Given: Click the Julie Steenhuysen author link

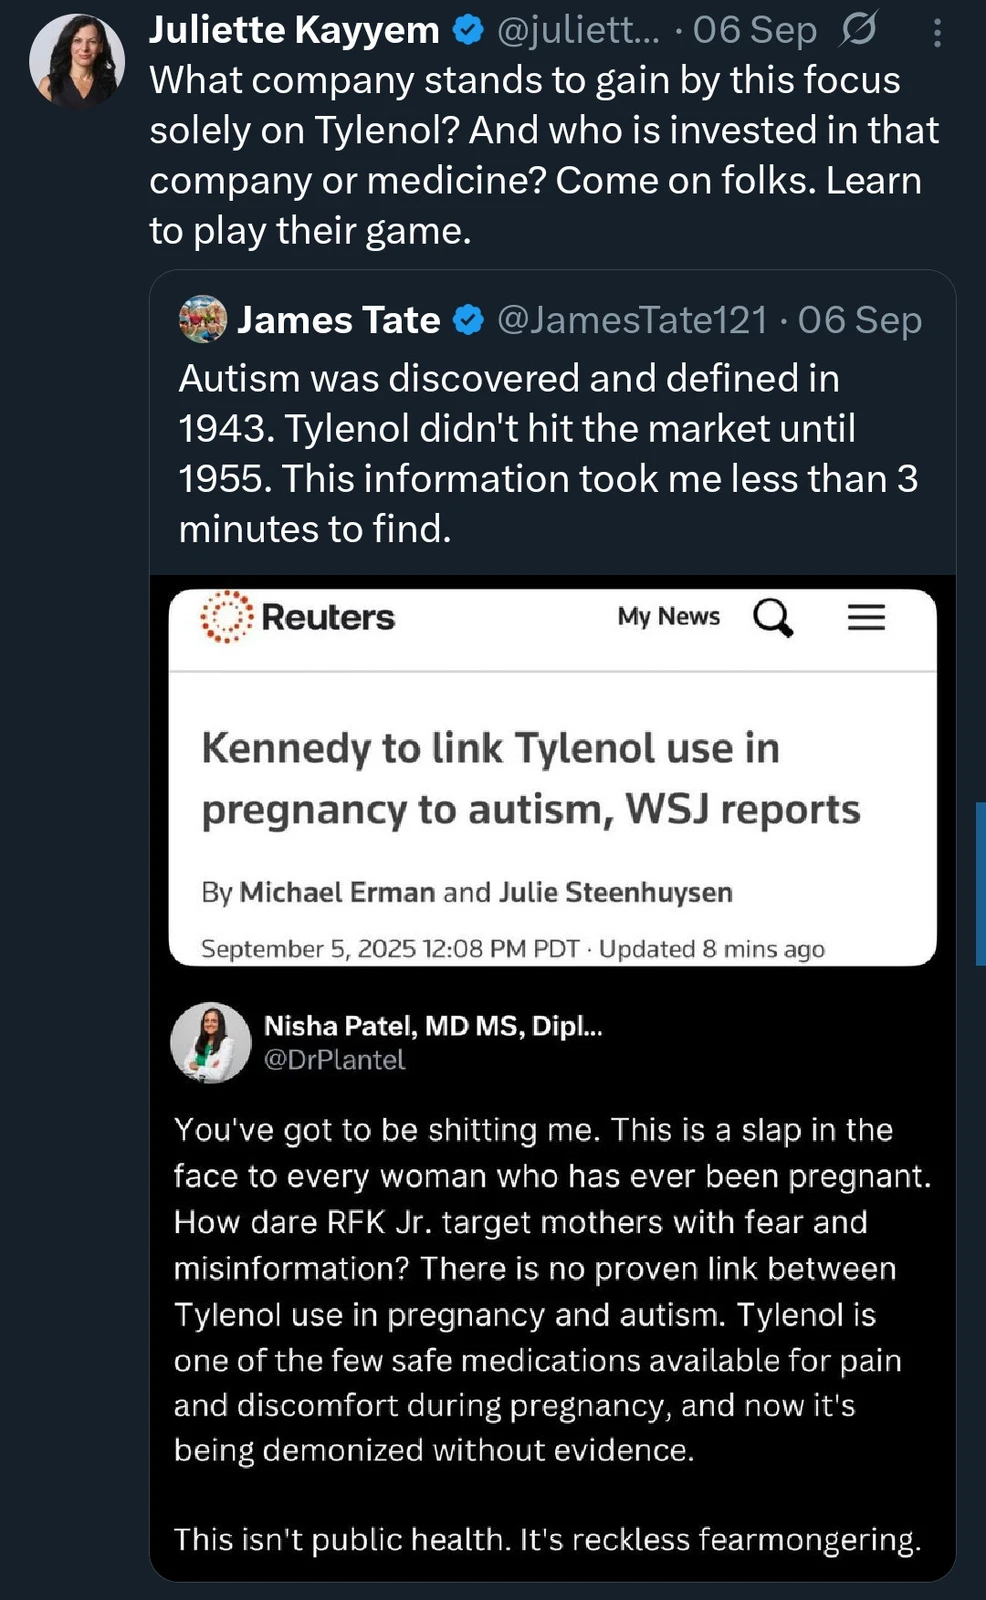Looking at the screenshot, I should coord(616,892).
